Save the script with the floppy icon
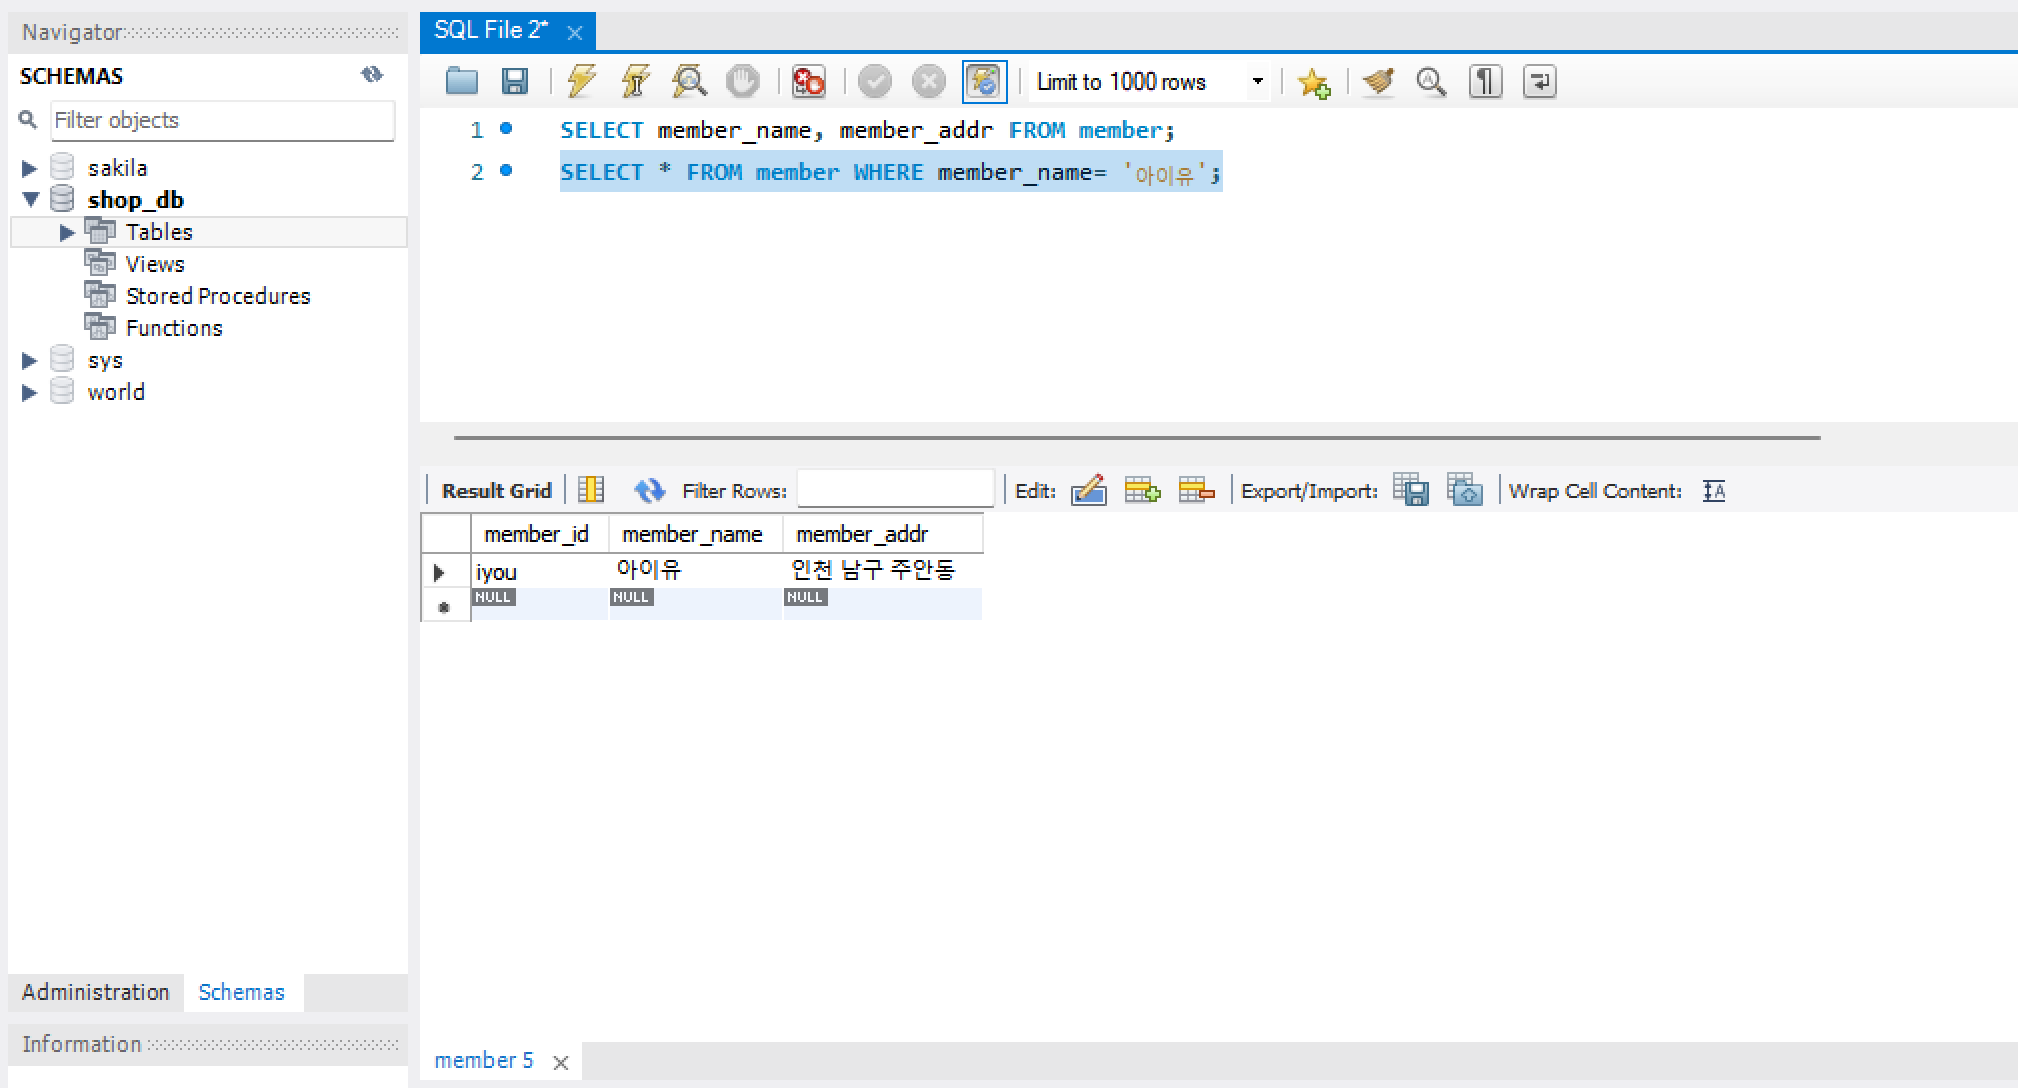This screenshot has width=2018, height=1088. [514, 81]
